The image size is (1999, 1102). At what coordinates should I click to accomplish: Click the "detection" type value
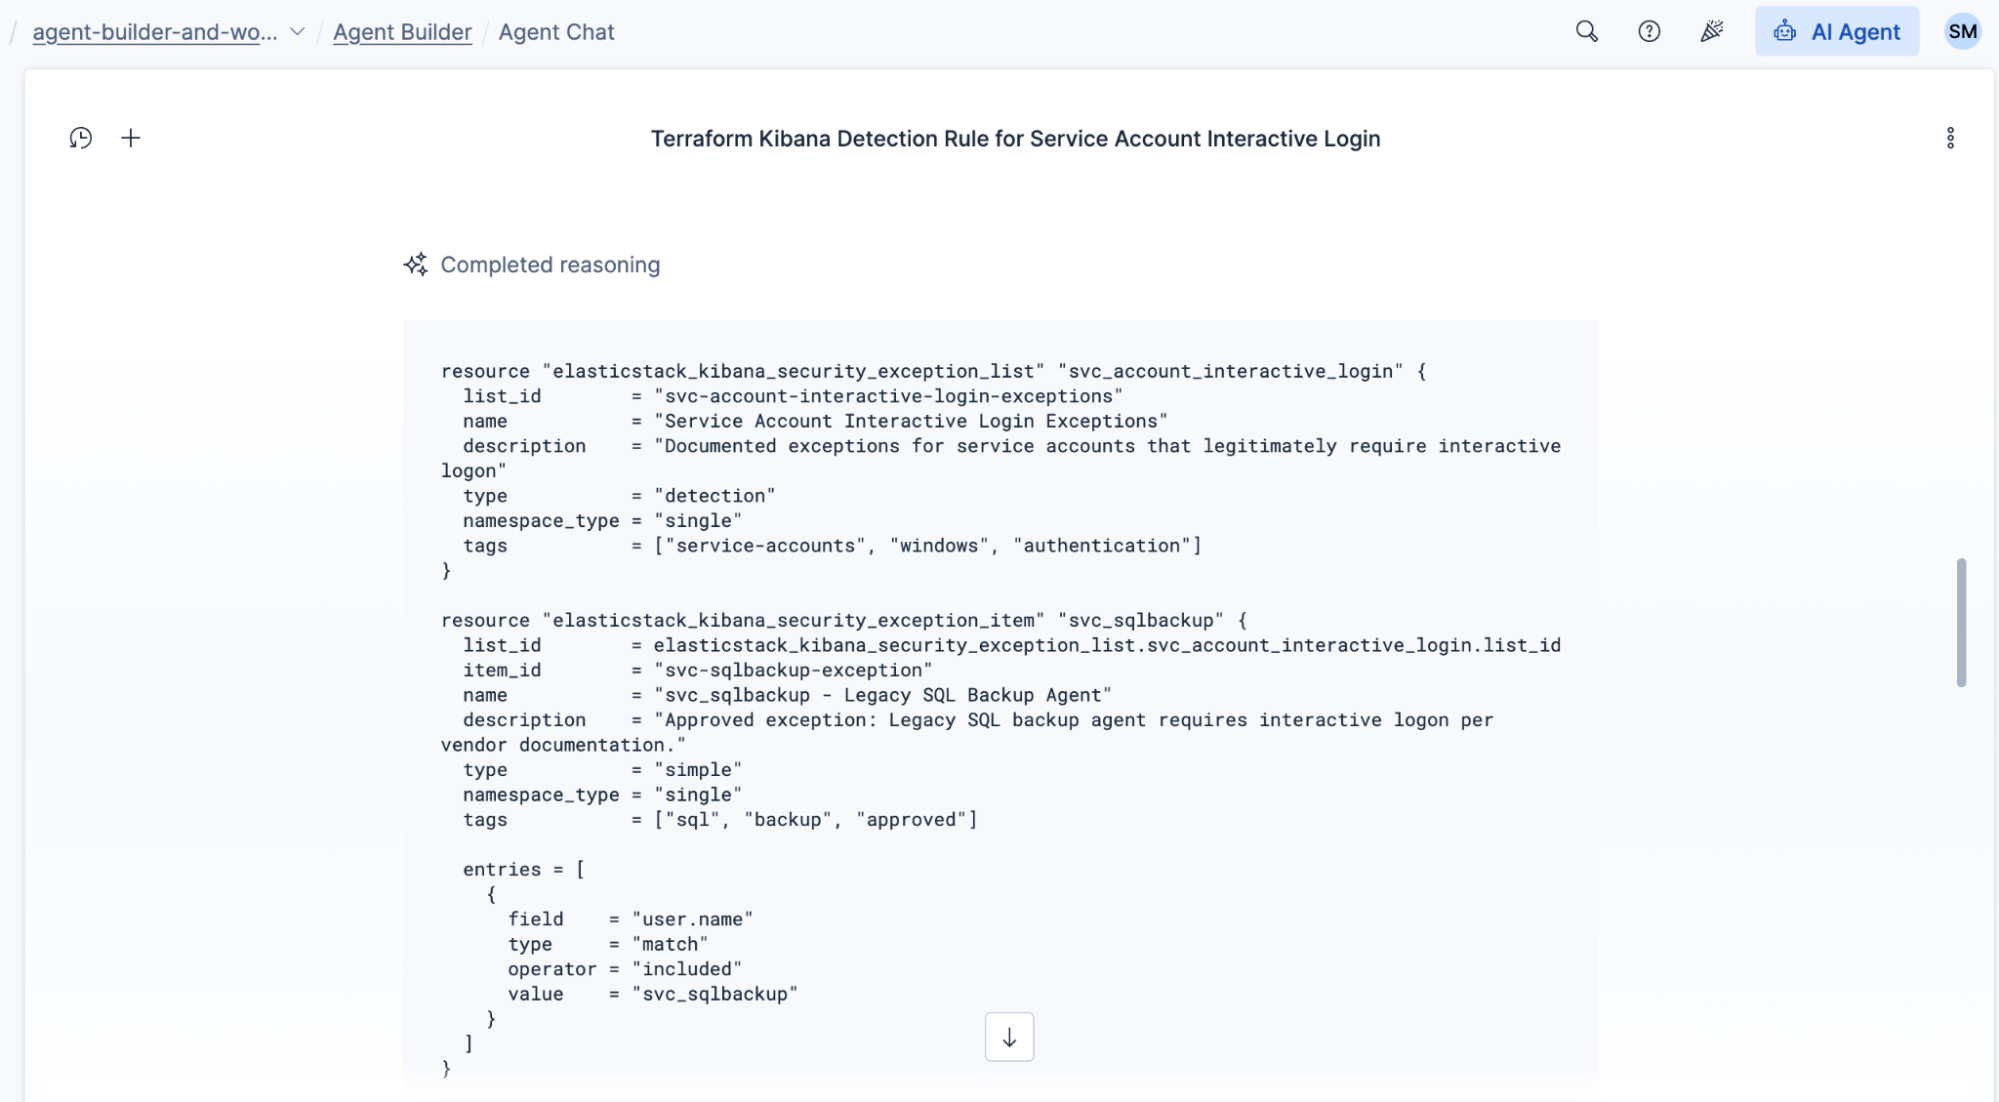[714, 496]
